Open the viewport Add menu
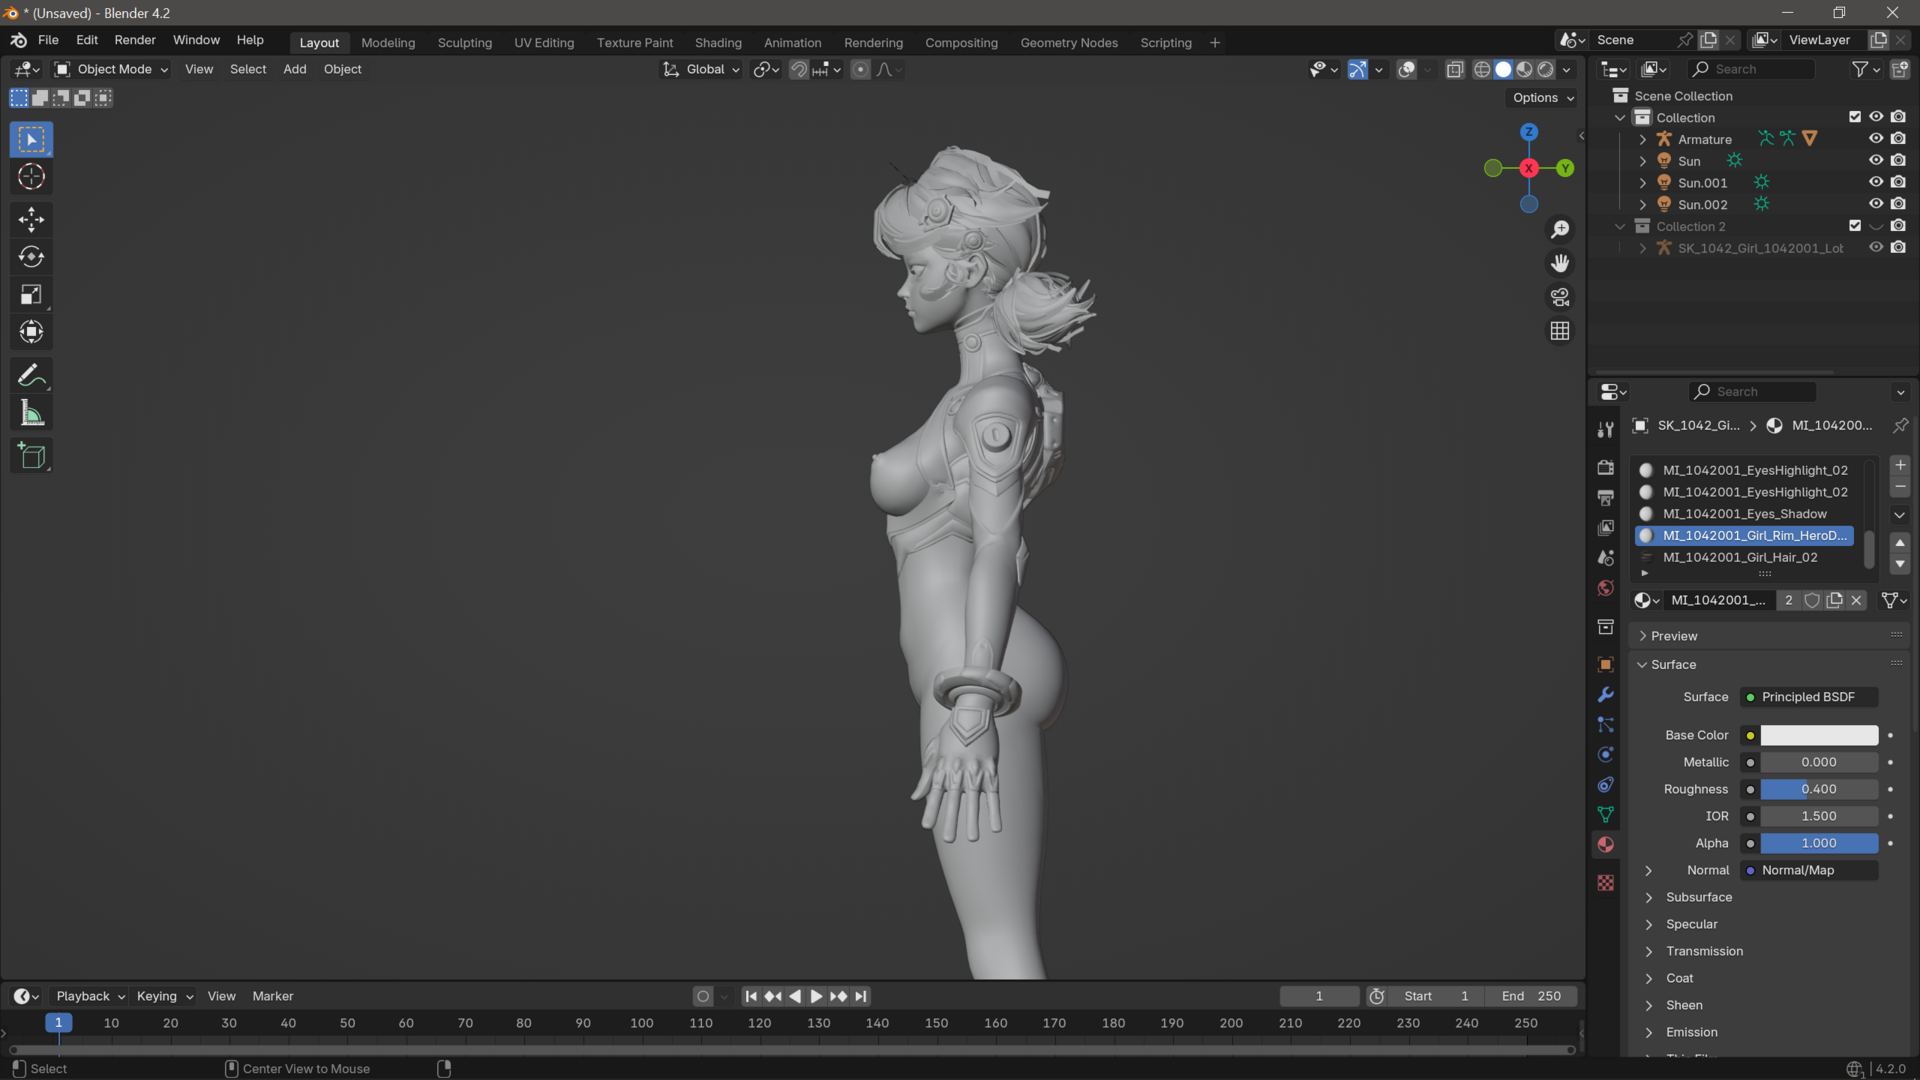The height and width of the screenshot is (1080, 1920). click(x=295, y=69)
